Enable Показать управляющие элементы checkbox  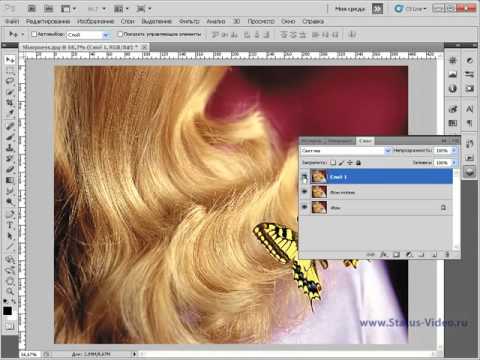[x=120, y=34]
